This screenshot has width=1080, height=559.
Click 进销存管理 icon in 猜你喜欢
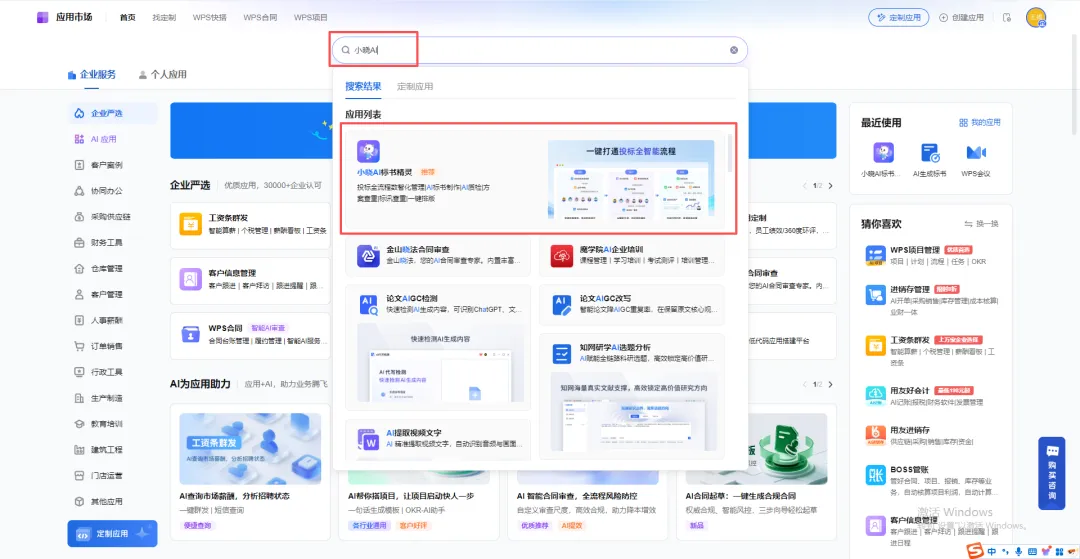coord(875,295)
